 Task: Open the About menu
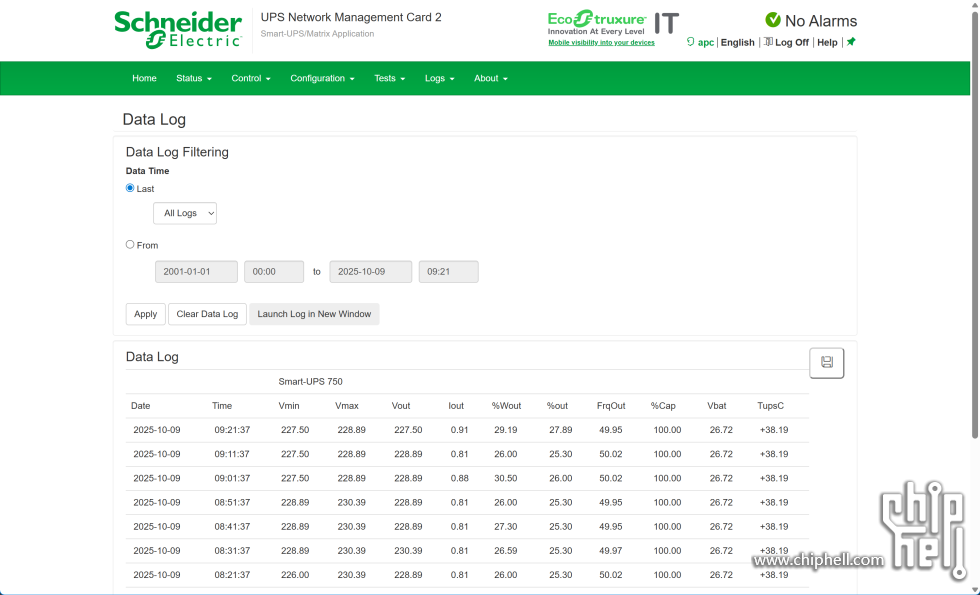(x=490, y=78)
